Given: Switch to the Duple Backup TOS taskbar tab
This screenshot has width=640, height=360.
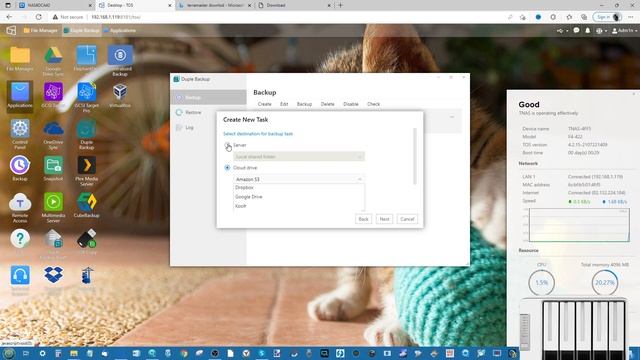Looking at the screenshot, I should (x=82, y=30).
